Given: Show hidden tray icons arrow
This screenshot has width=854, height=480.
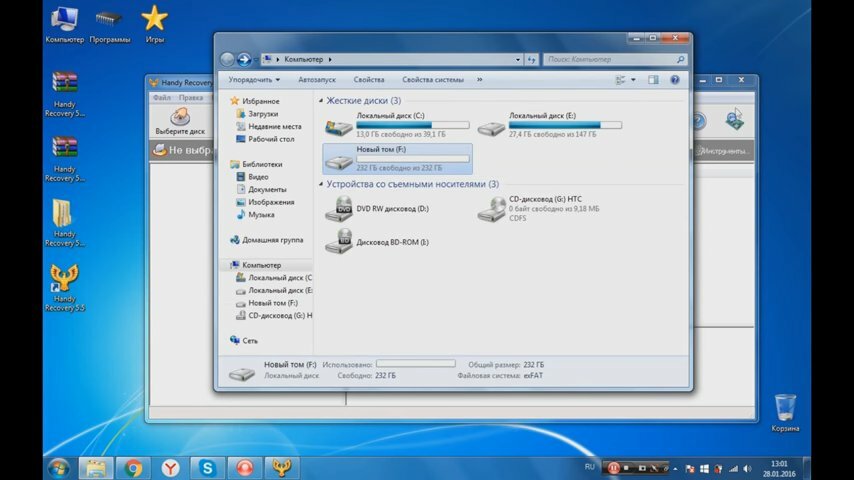Looking at the screenshot, I should [675, 469].
